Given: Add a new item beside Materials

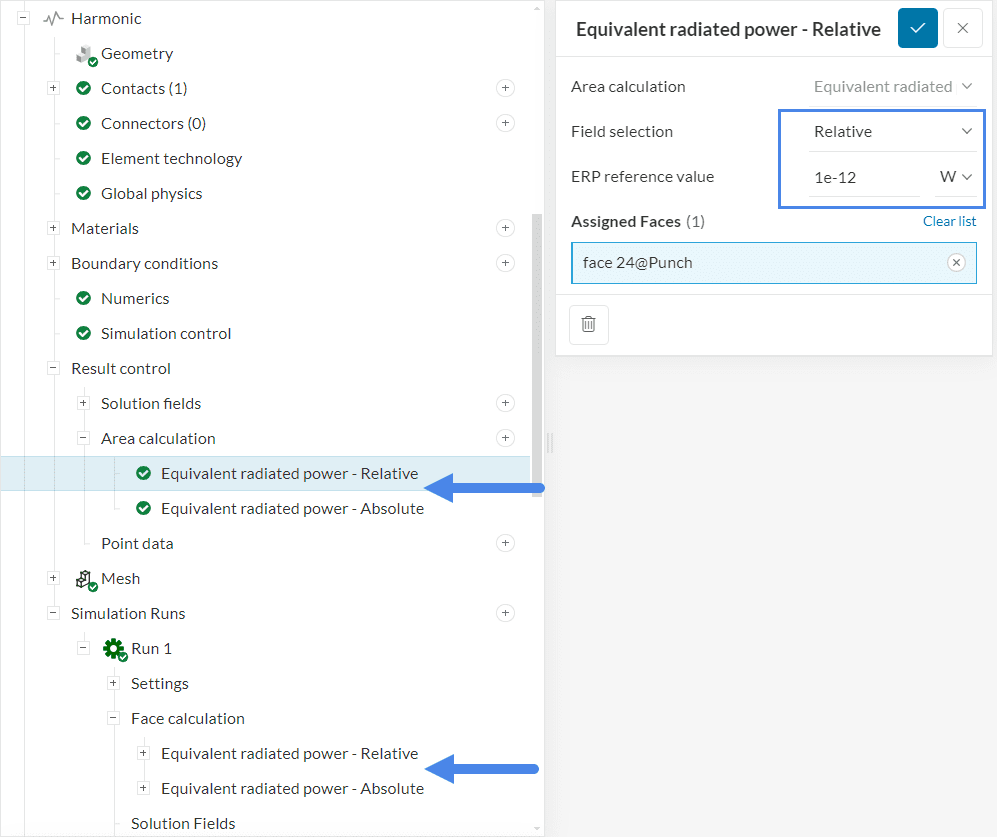Looking at the screenshot, I should coord(505,228).
